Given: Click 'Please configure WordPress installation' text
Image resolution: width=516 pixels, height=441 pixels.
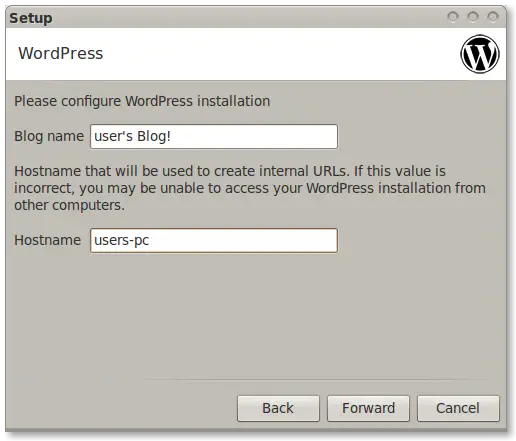Looking at the screenshot, I should pyautogui.click(x=142, y=101).
